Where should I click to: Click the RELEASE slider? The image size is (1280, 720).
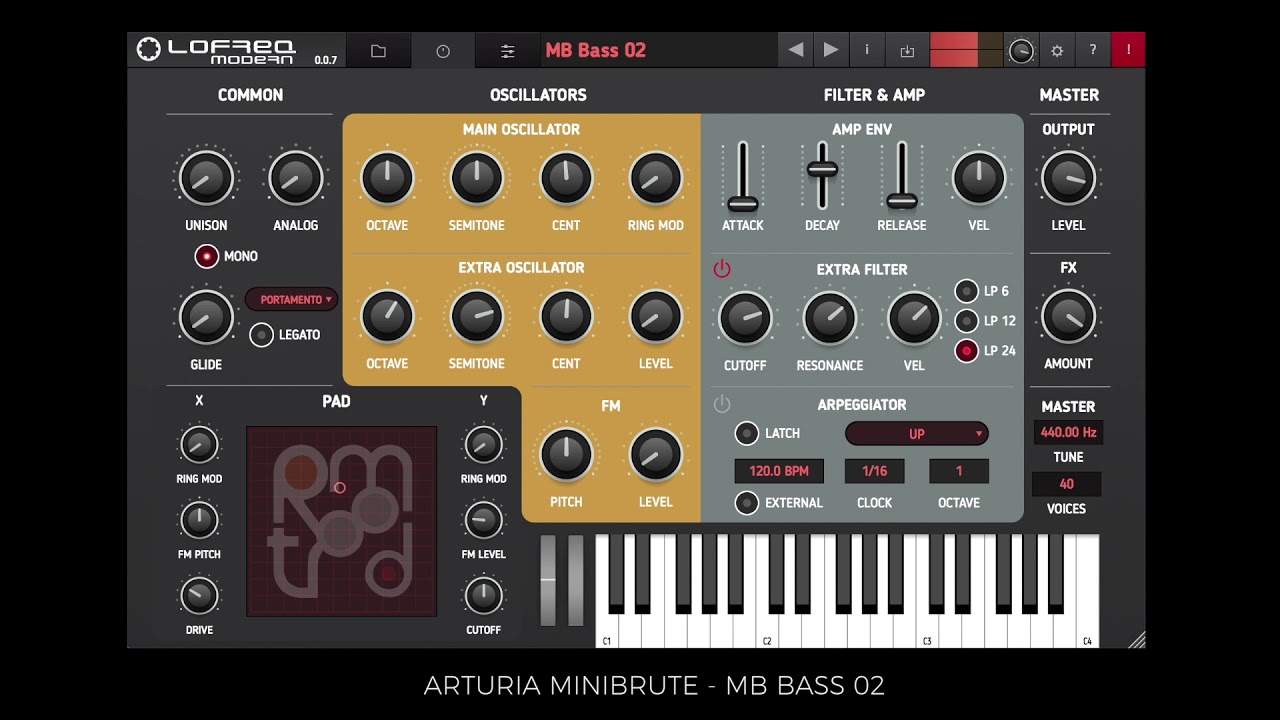901,177
